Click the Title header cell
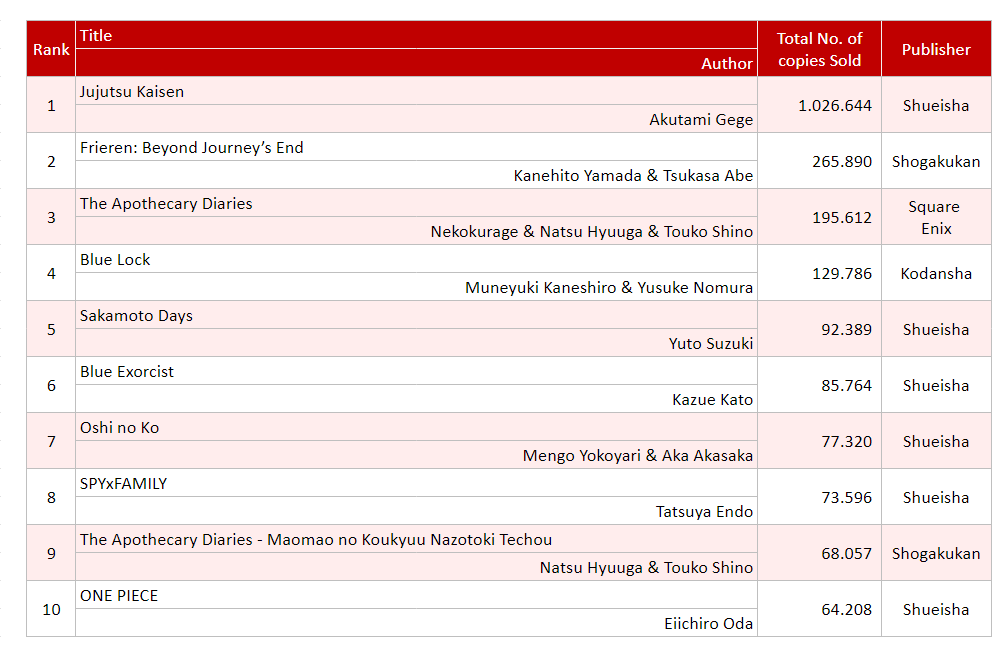 (x=416, y=35)
